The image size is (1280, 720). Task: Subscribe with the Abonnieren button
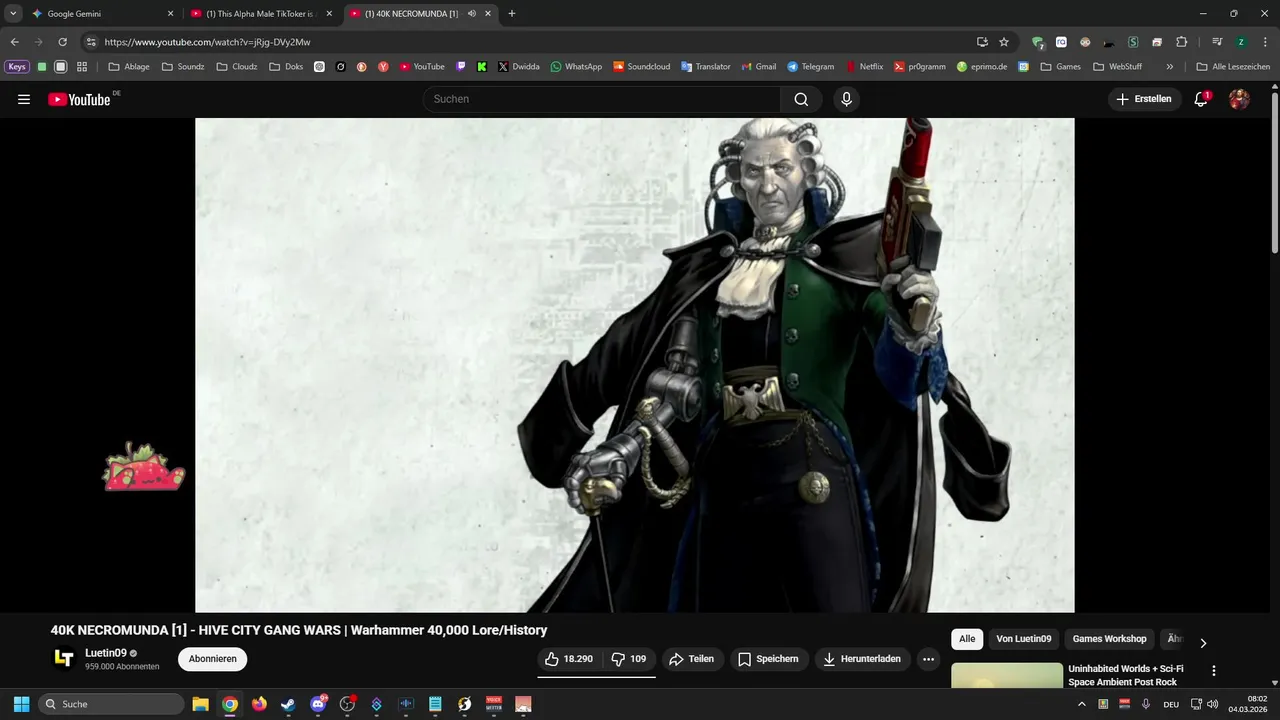212,659
